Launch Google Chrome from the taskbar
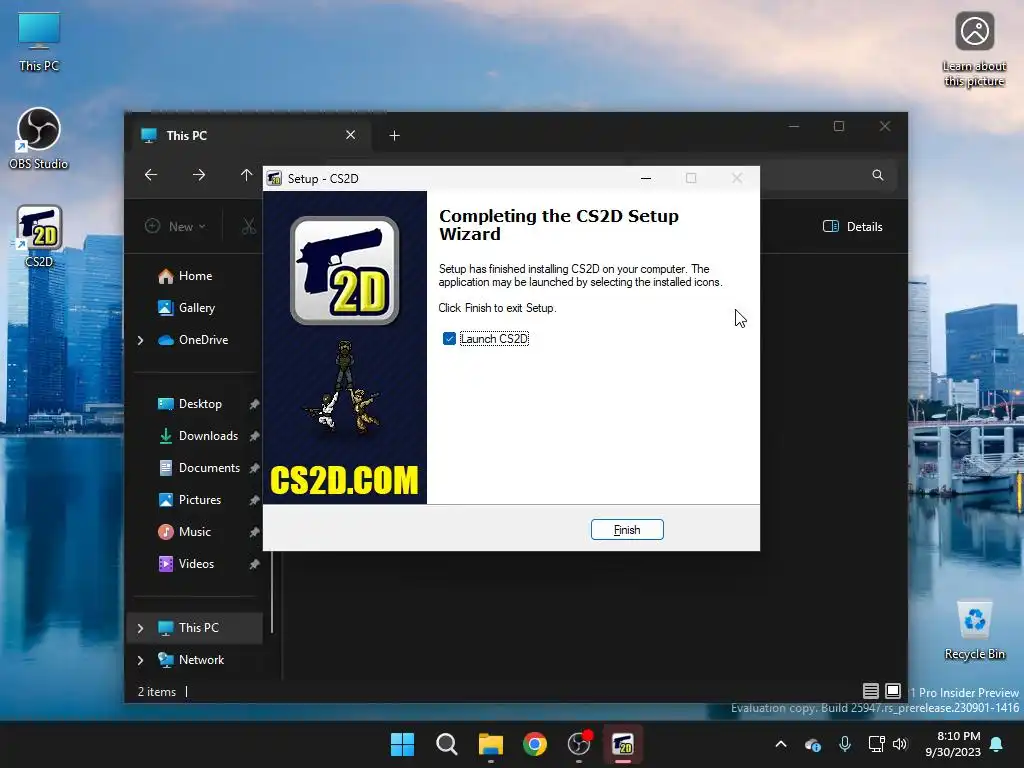Image resolution: width=1024 pixels, height=768 pixels. (535, 744)
